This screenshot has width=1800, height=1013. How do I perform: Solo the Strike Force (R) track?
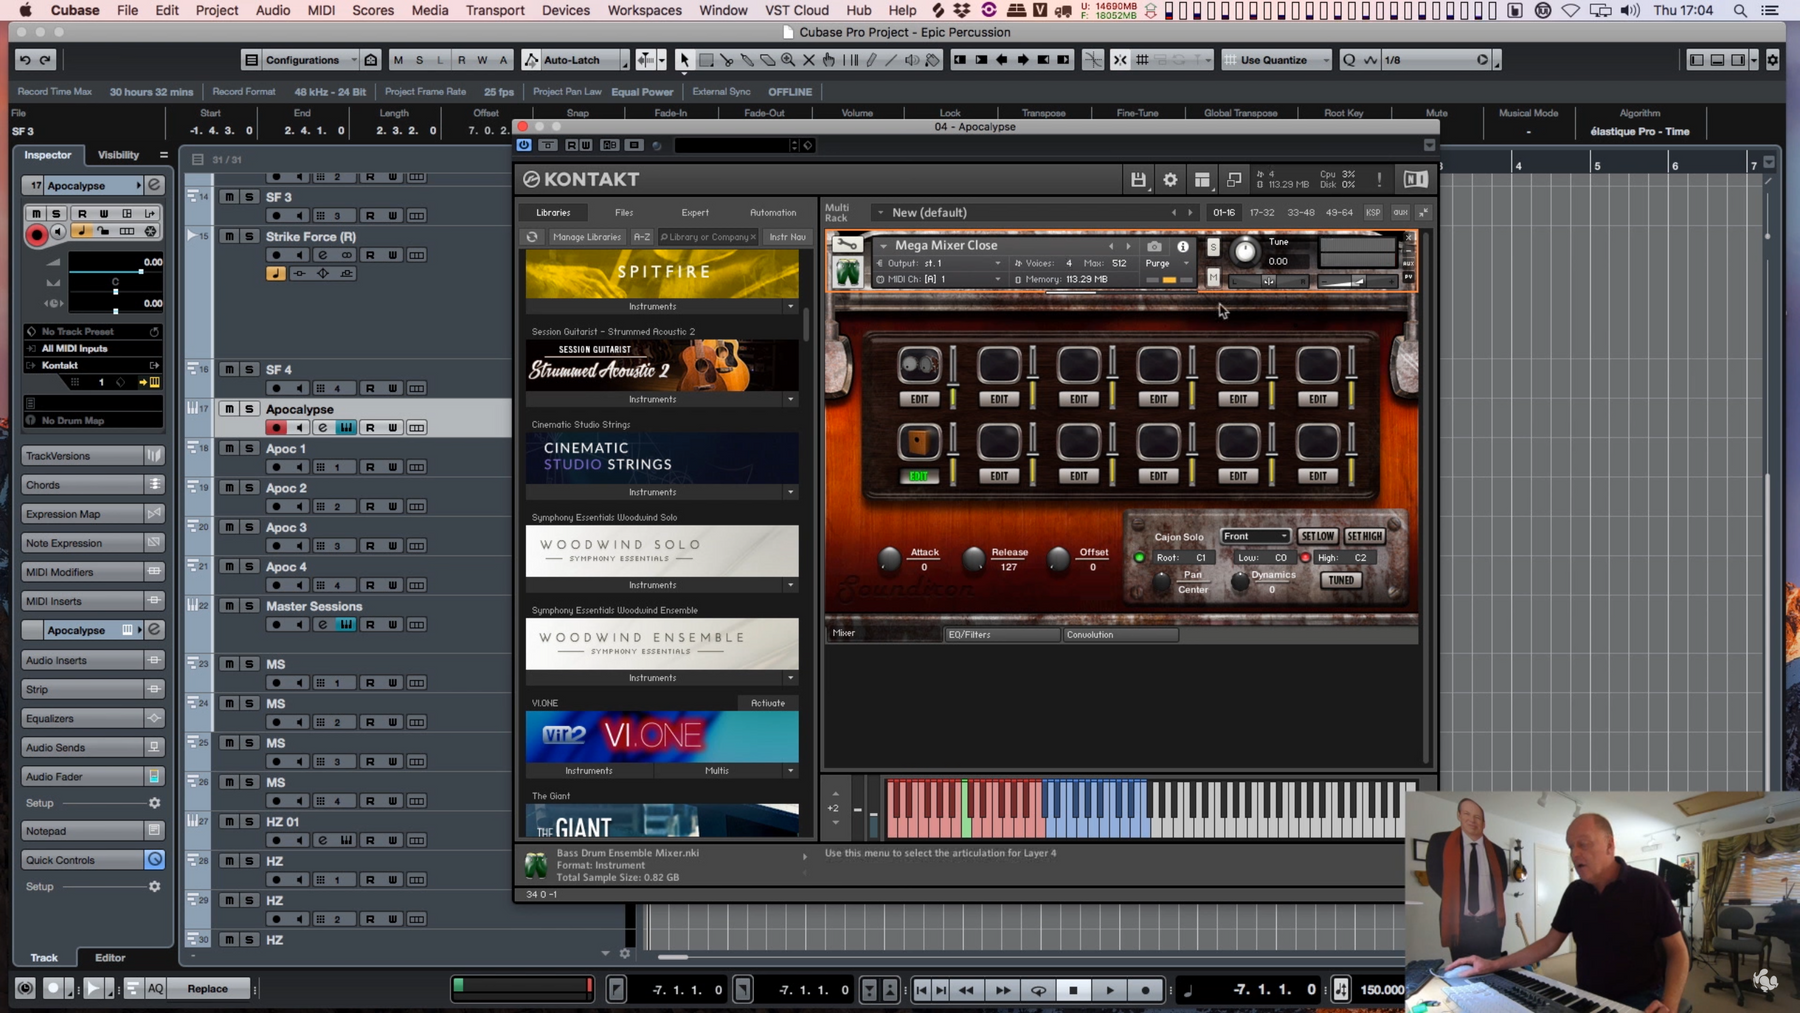(249, 237)
